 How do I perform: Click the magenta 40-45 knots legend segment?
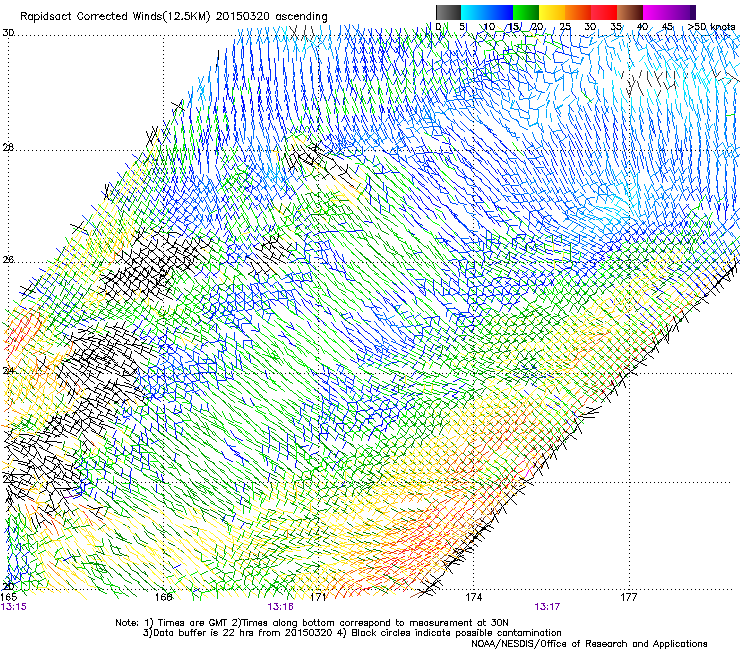click(656, 12)
